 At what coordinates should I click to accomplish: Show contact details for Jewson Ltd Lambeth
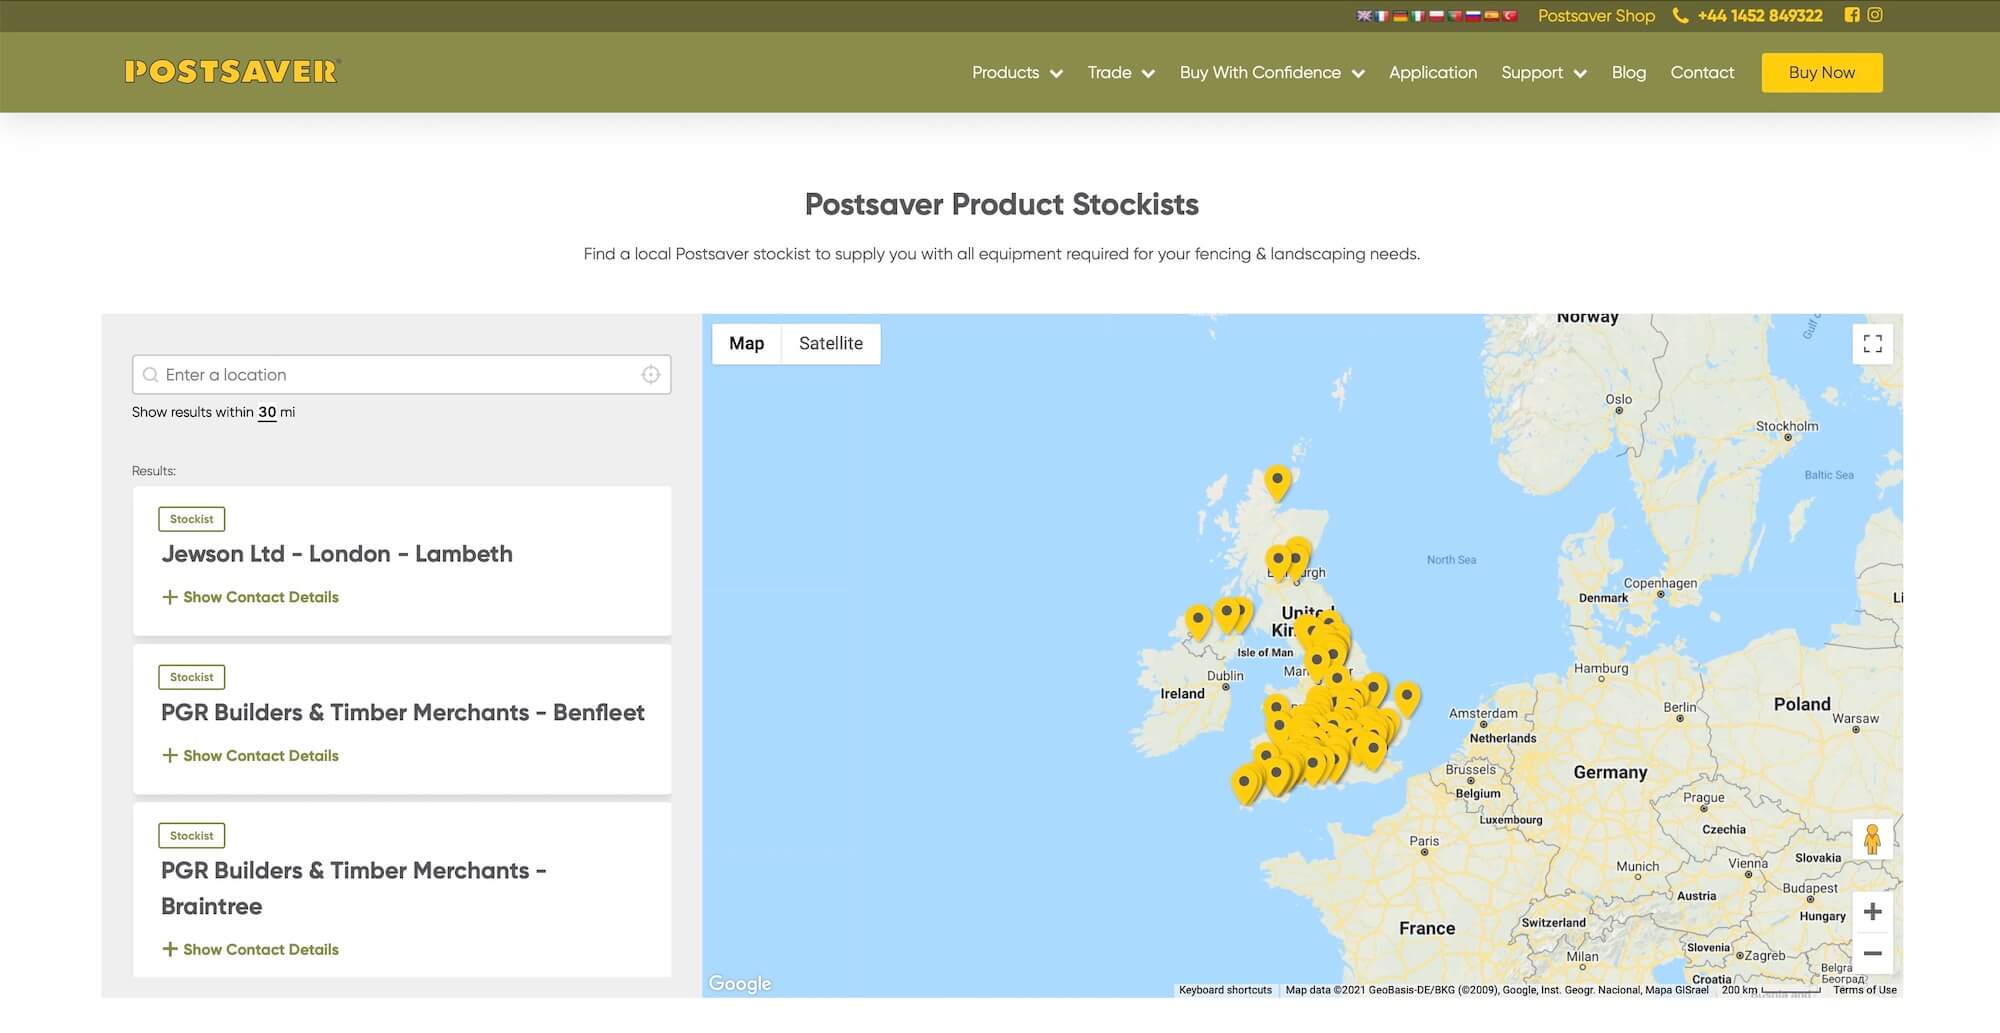pos(250,597)
